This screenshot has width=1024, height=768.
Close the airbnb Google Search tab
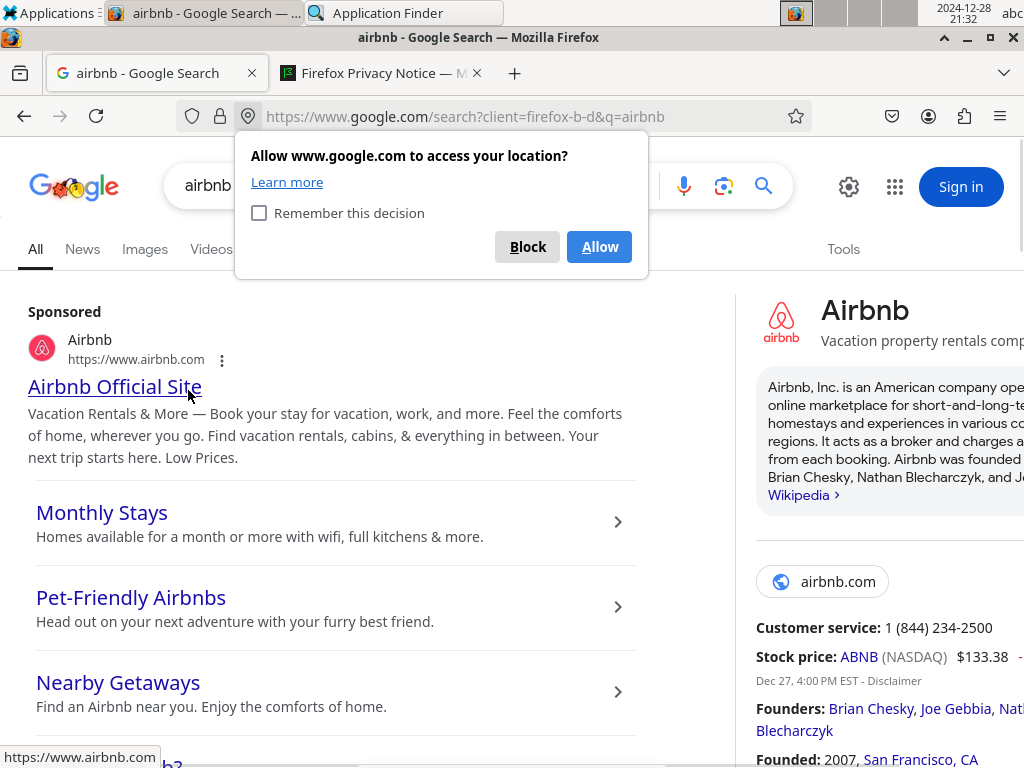(252, 73)
